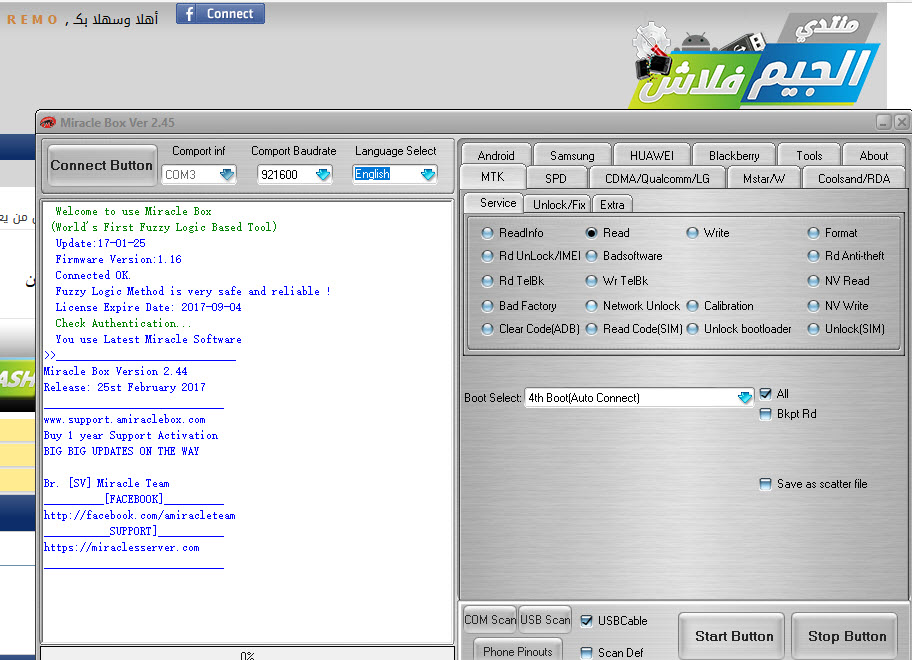This screenshot has height=660, width=912.
Task: Uncheck the All checkbox
Action: (x=765, y=394)
